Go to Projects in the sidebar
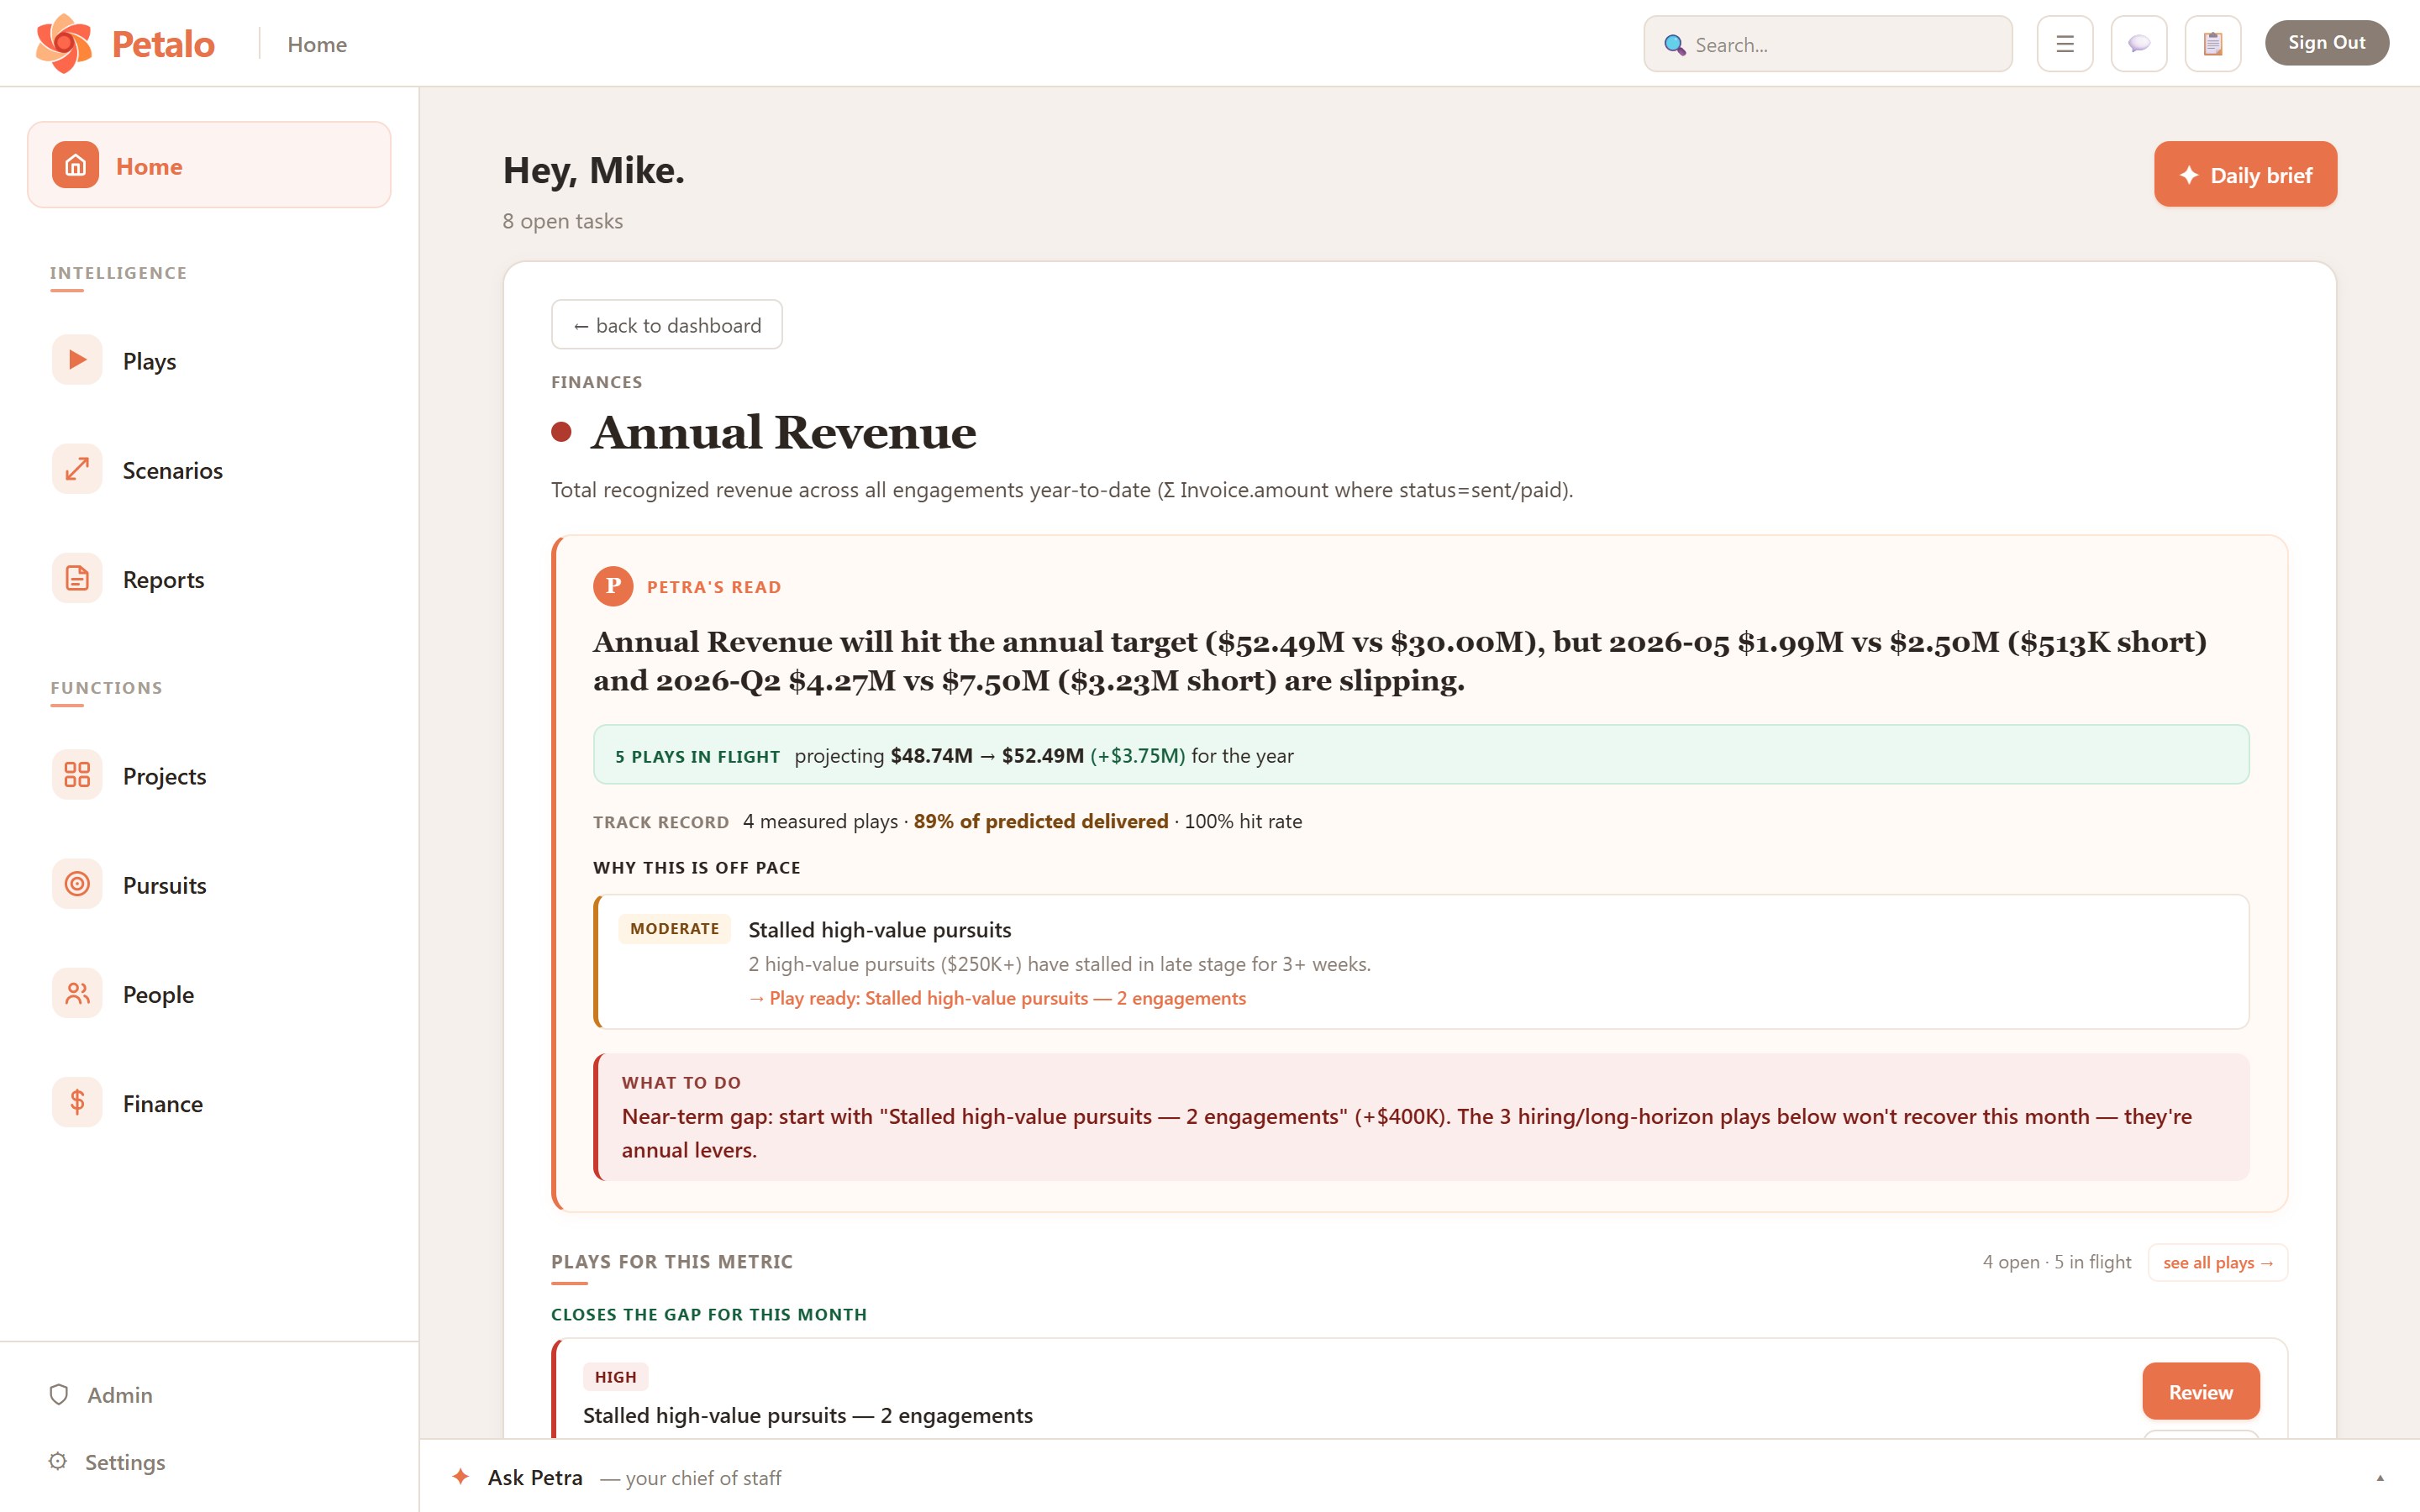2420x1512 pixels. click(209, 775)
